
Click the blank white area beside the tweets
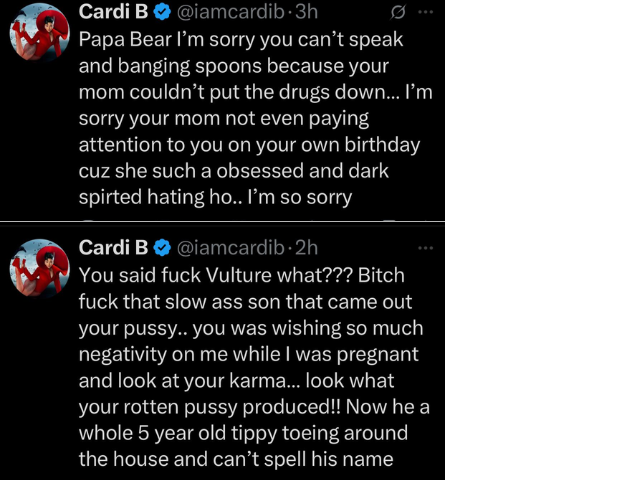[x=540, y=240]
